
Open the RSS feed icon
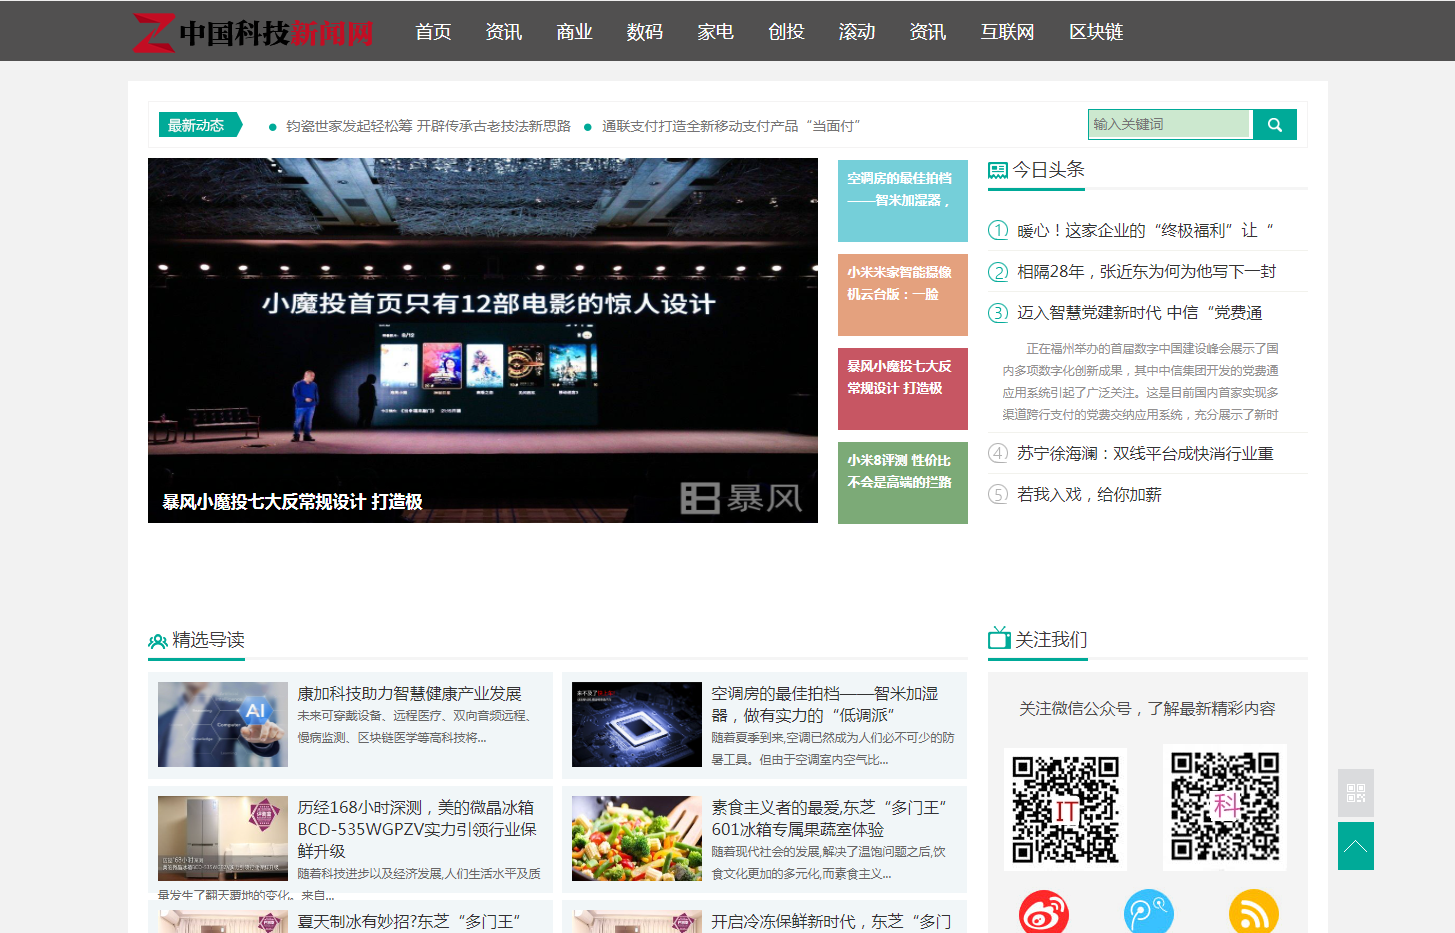tap(1254, 912)
